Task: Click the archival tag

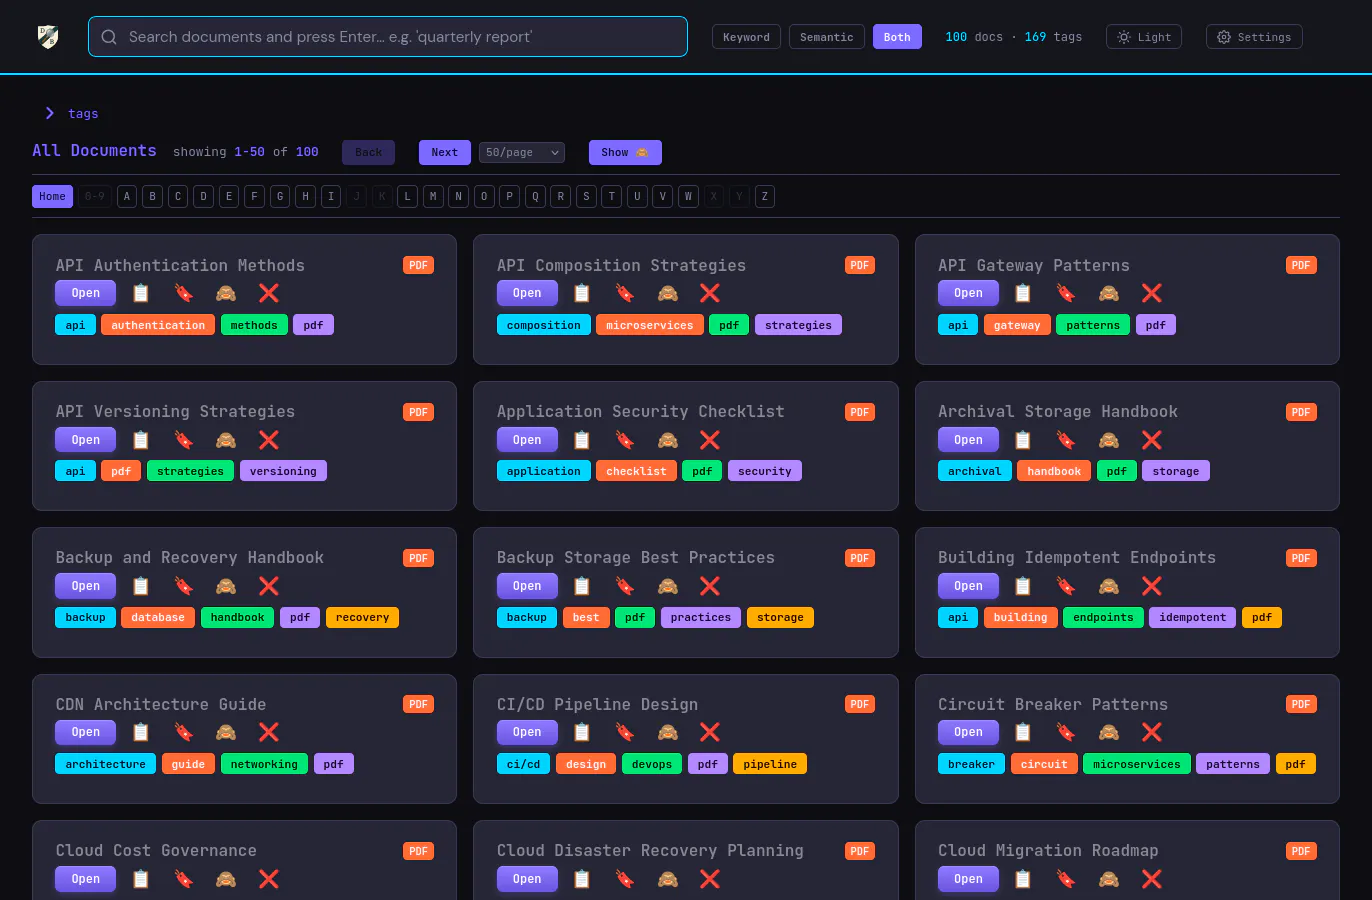Action: click(x=975, y=471)
